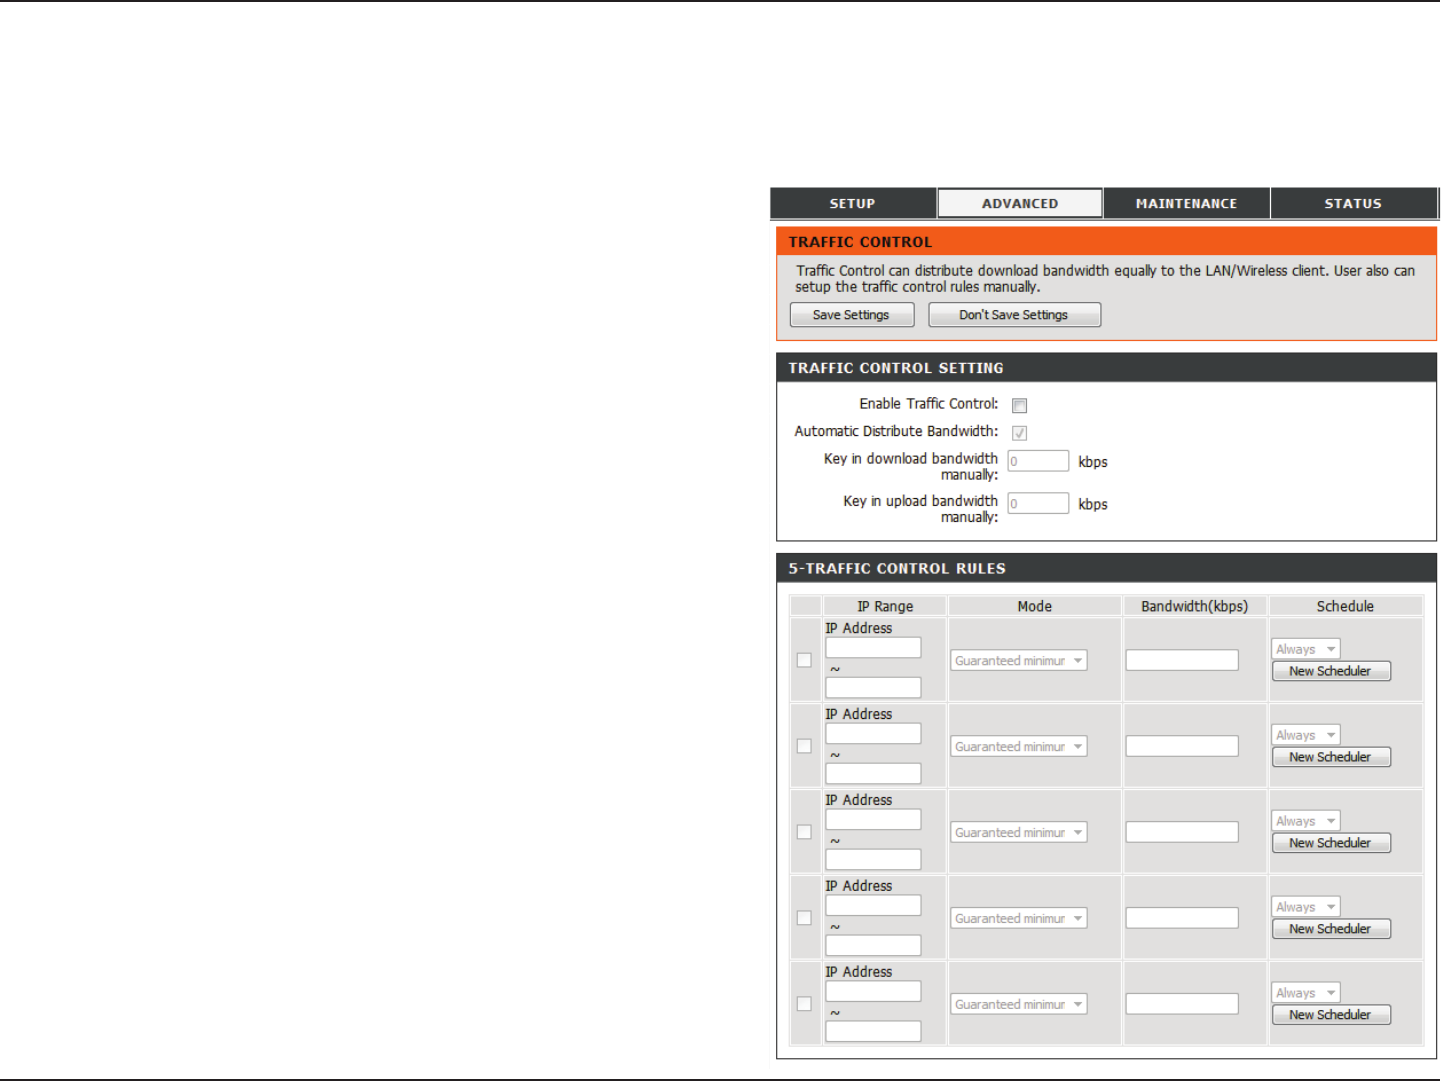1441x1081 pixels.
Task: Click the Mode column header
Action: [1035, 606]
